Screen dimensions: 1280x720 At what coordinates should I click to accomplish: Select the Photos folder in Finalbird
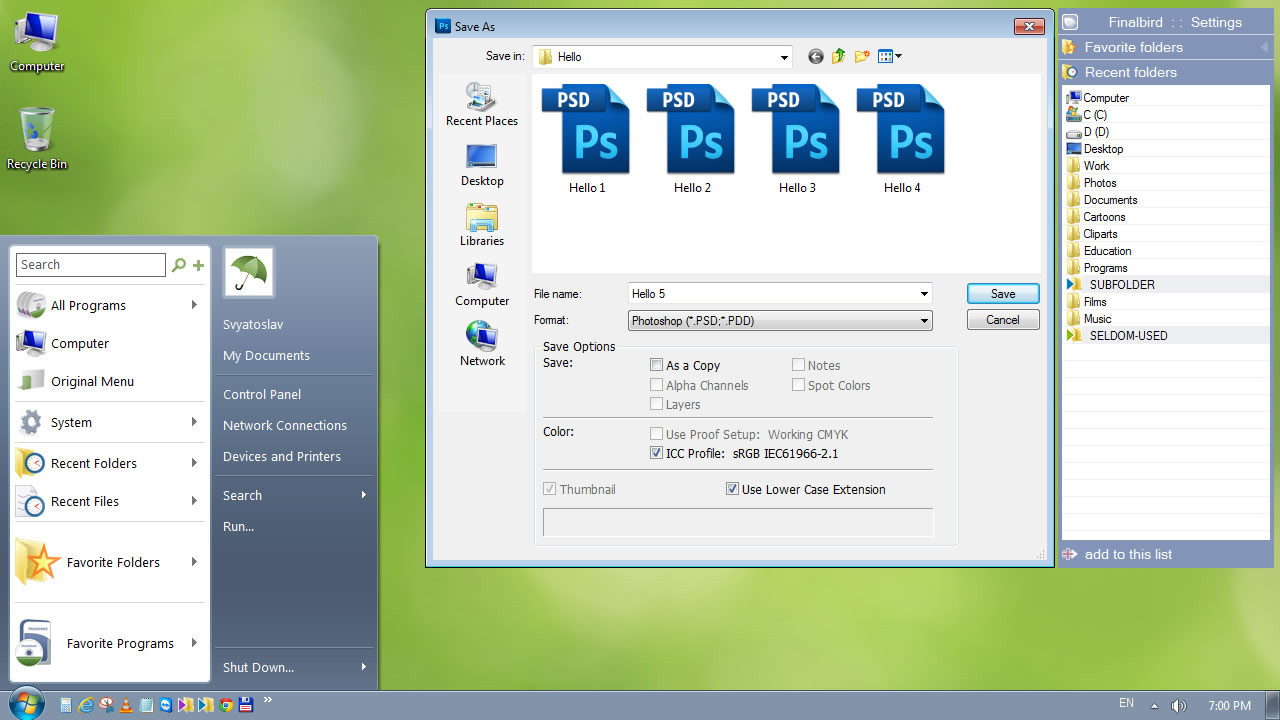pos(1166,183)
